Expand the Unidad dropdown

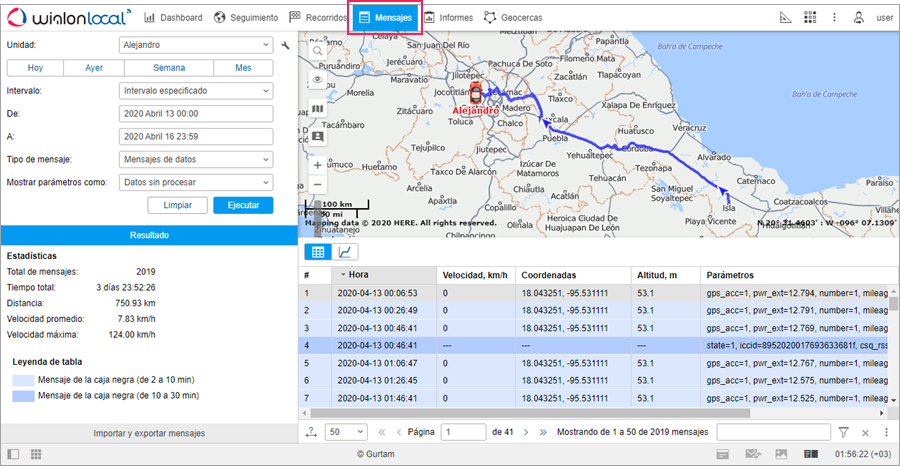point(195,45)
